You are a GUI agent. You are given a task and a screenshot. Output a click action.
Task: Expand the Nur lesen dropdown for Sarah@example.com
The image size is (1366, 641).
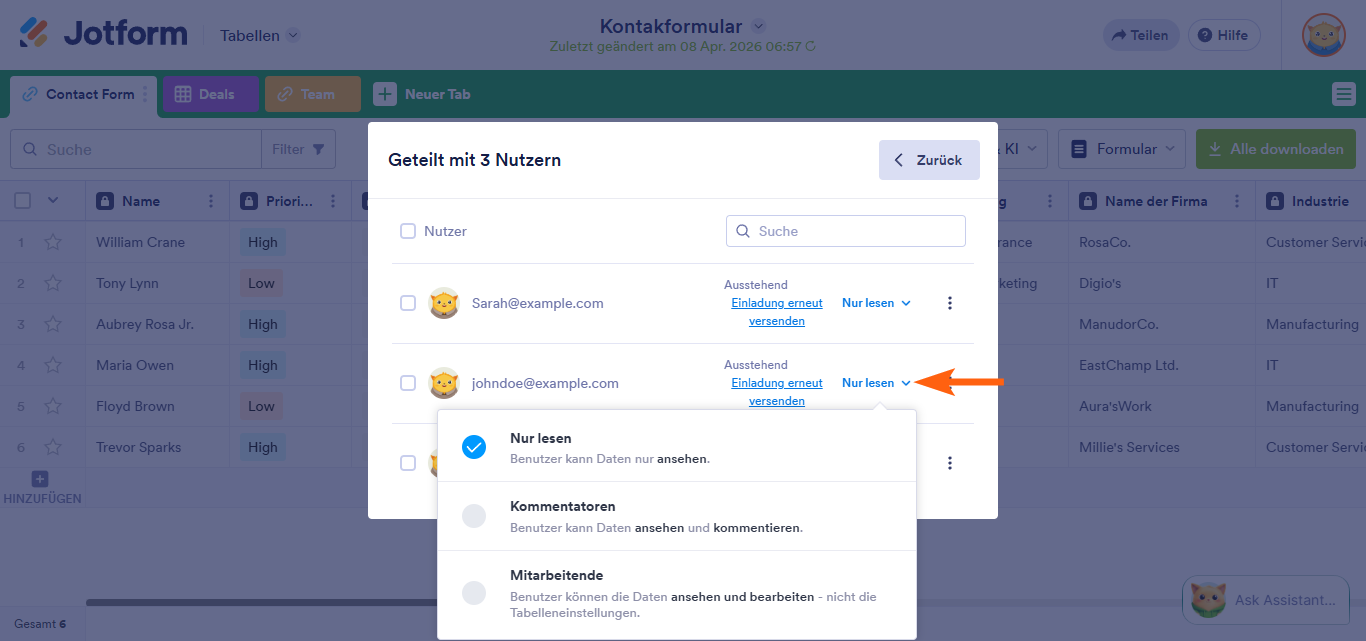(x=876, y=302)
